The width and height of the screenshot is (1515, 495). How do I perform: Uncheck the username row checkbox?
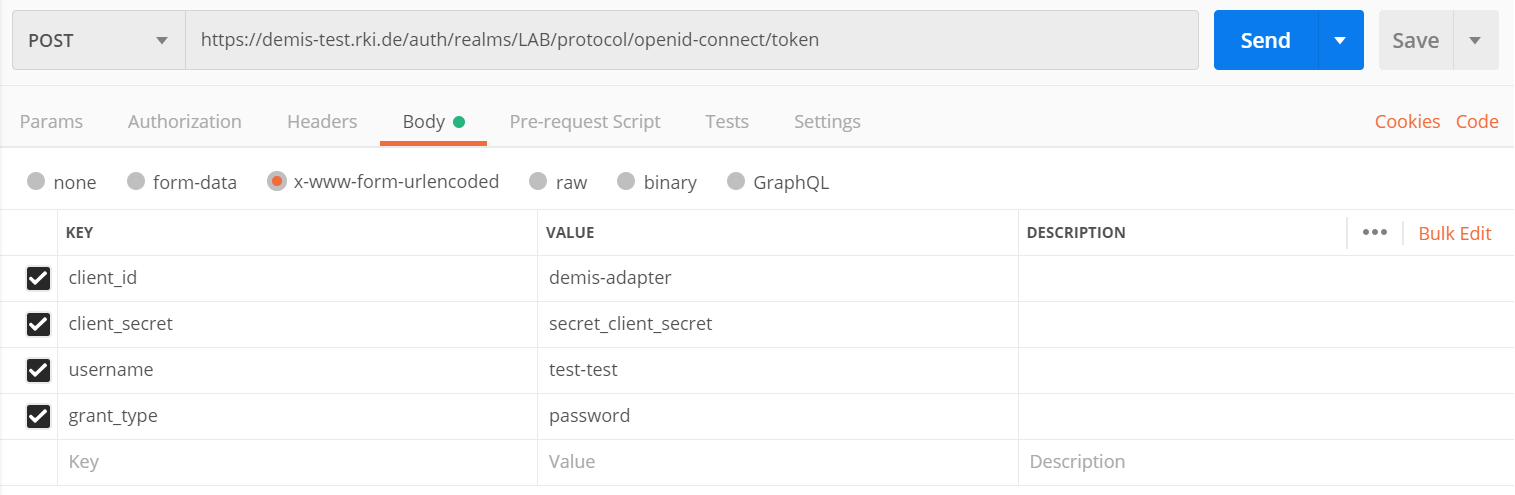pyautogui.click(x=38, y=370)
